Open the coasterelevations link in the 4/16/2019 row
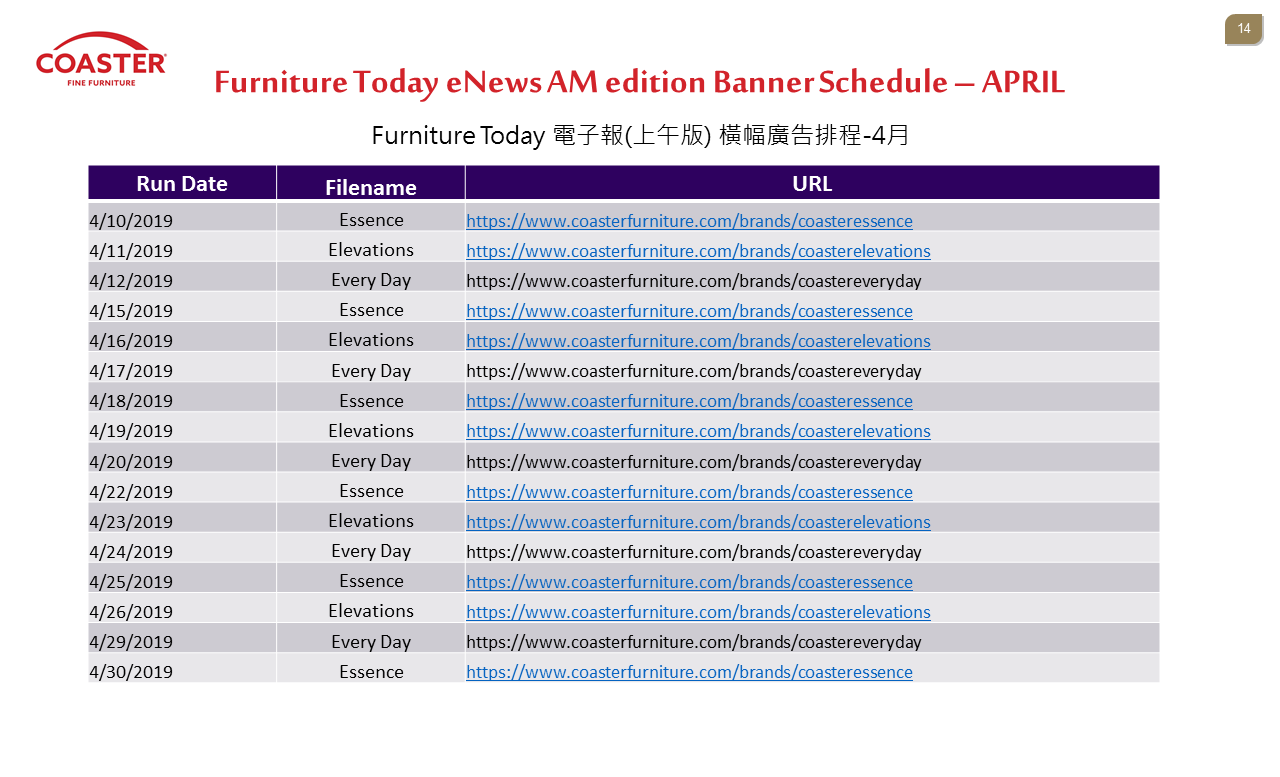This screenshot has height=777, width=1280. 698,341
